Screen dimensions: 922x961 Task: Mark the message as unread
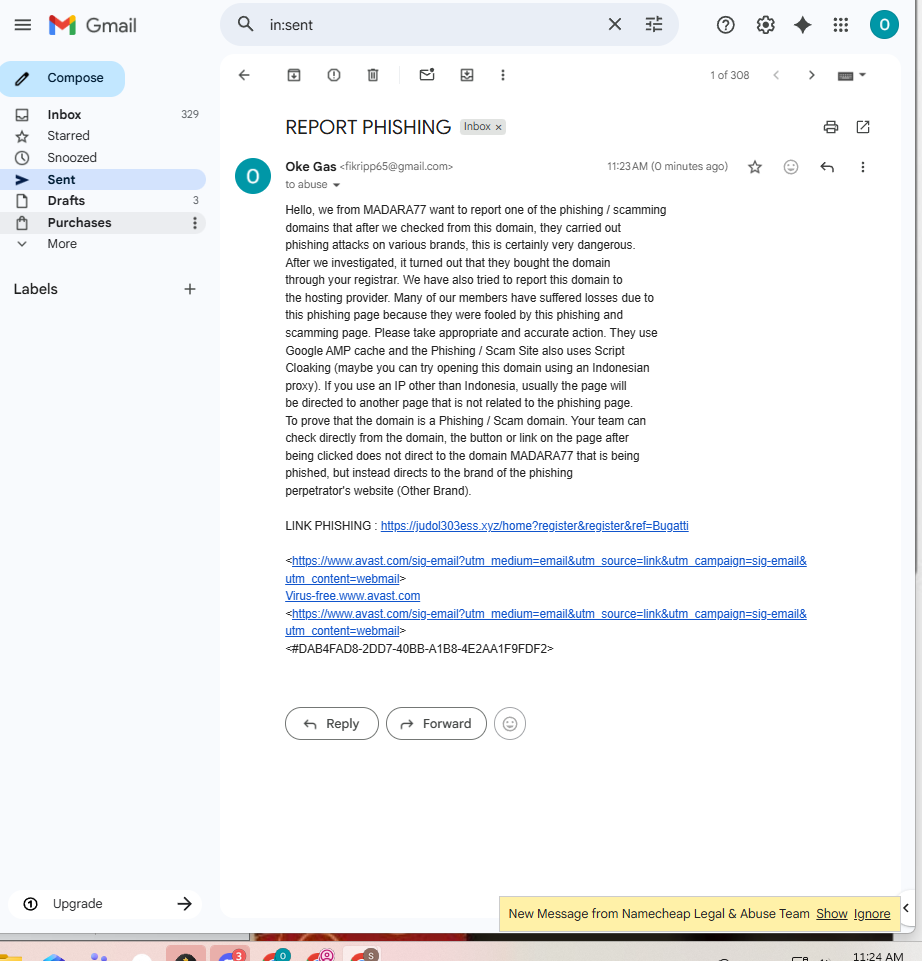click(x=427, y=75)
